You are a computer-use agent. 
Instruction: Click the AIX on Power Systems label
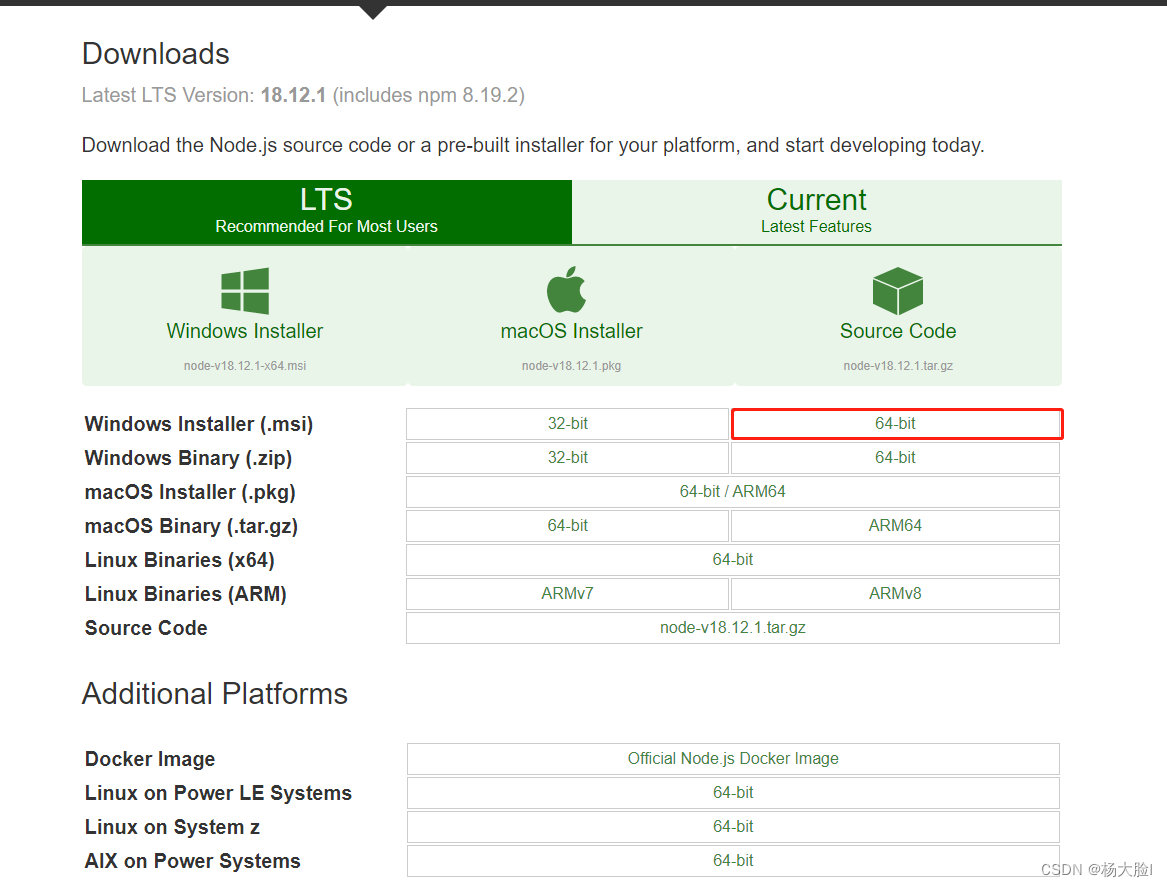(192, 861)
